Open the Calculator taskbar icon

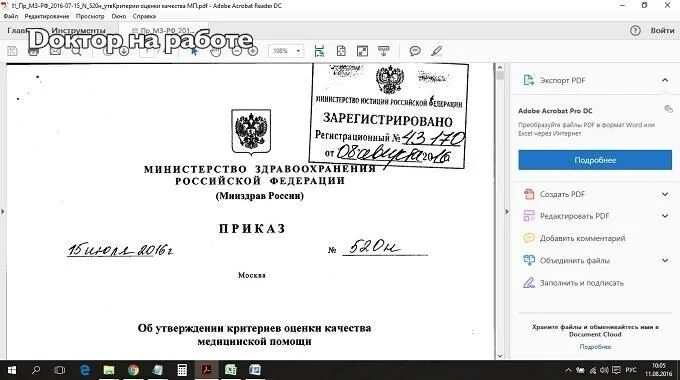pyautogui.click(x=182, y=370)
